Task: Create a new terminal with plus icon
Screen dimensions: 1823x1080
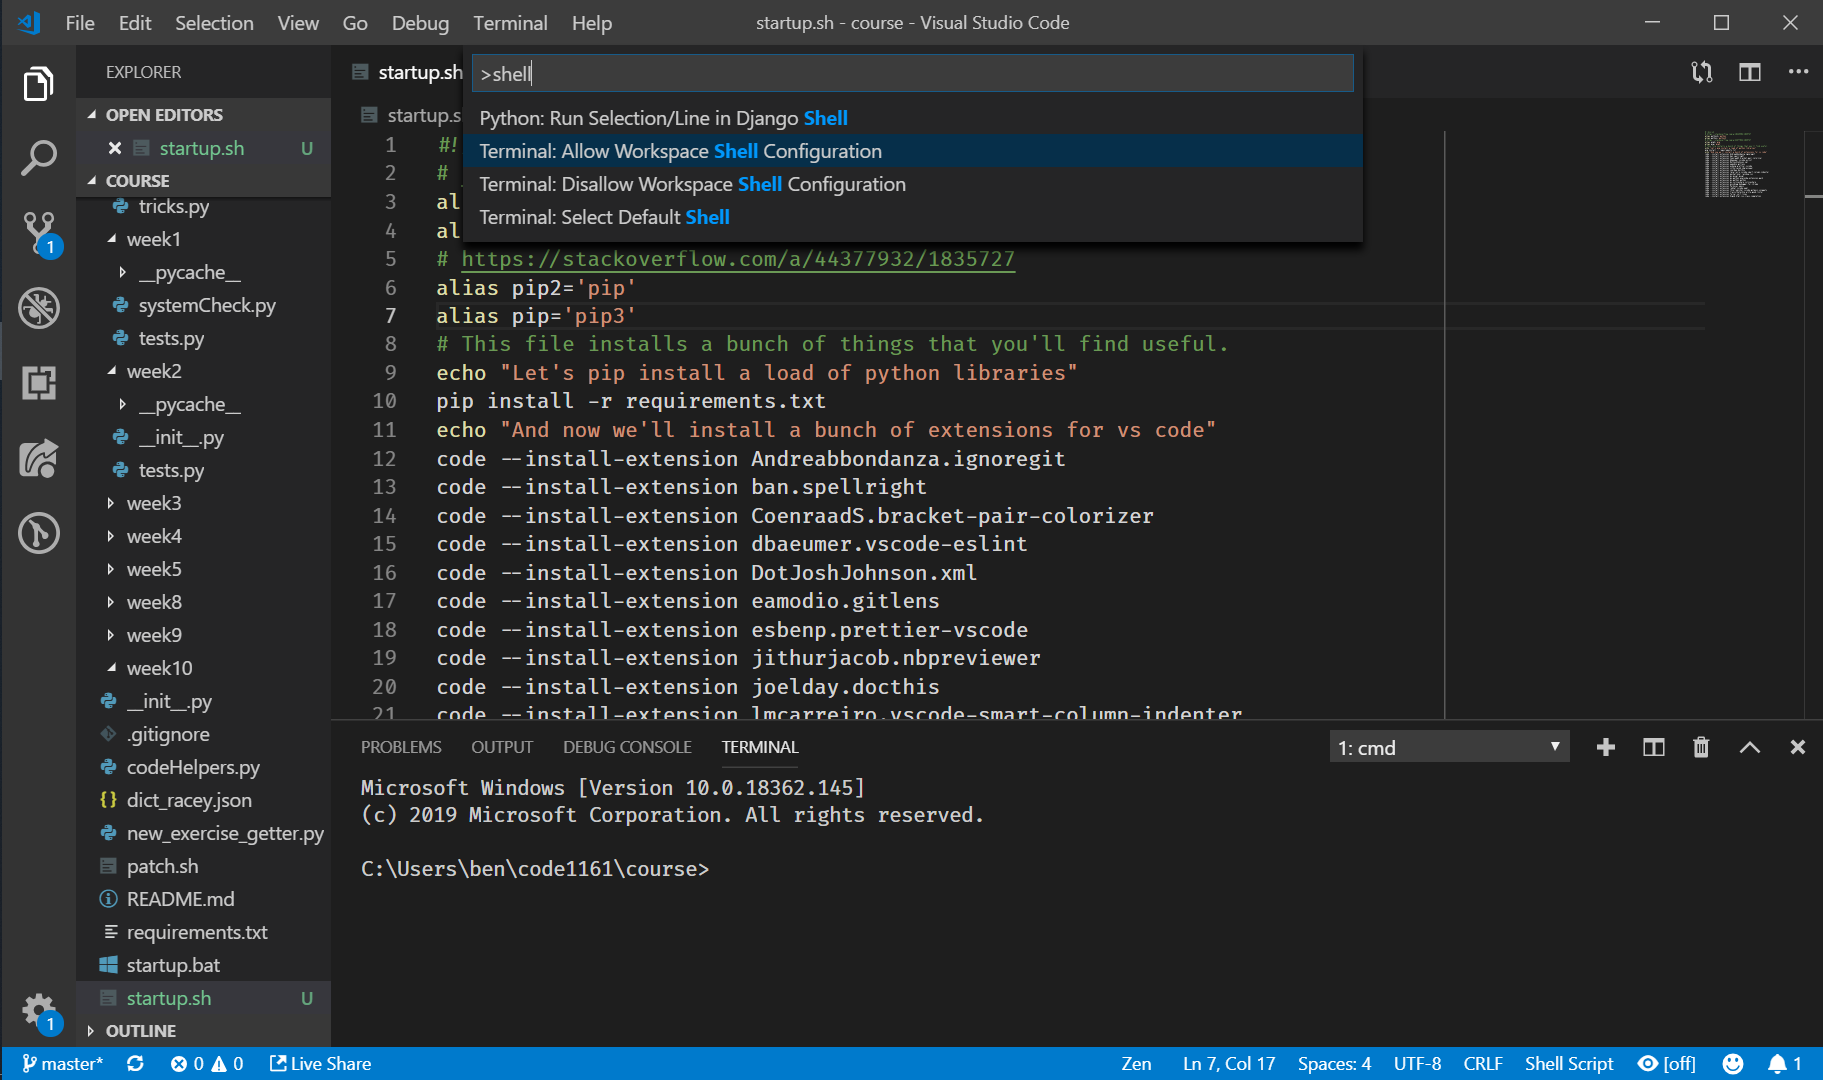Action: click(x=1606, y=747)
